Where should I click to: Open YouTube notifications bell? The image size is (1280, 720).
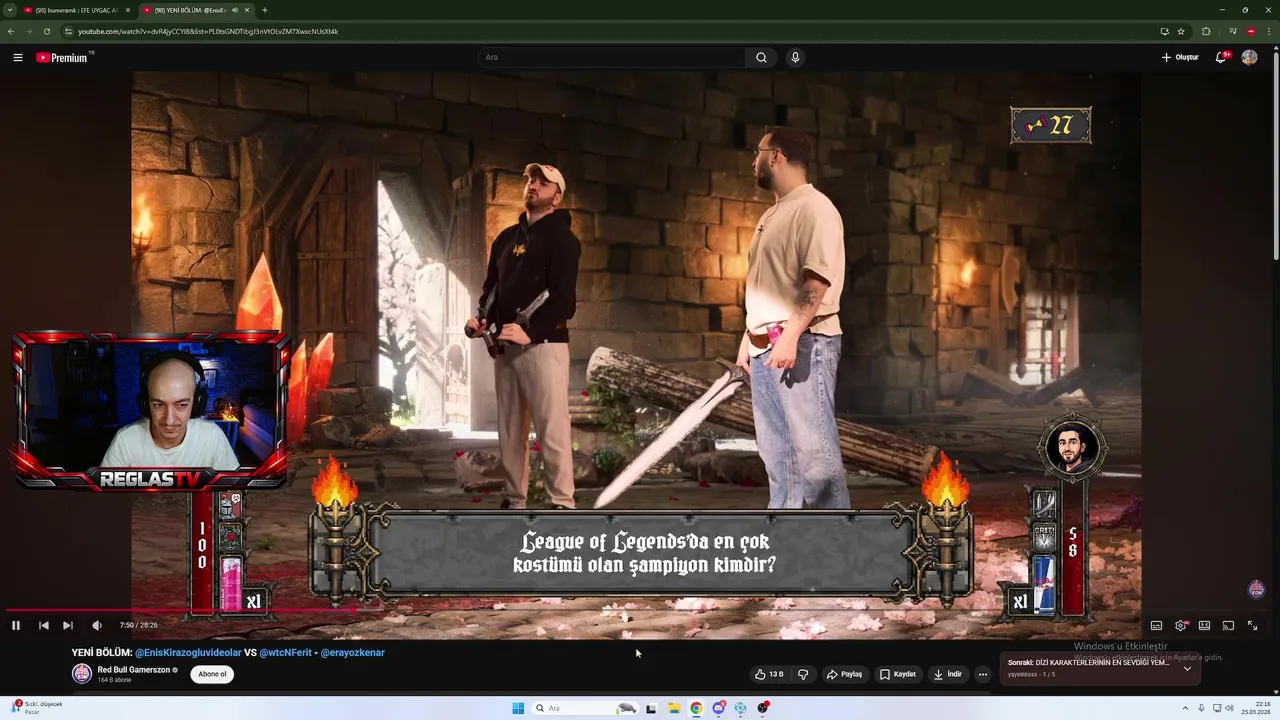(x=1221, y=57)
